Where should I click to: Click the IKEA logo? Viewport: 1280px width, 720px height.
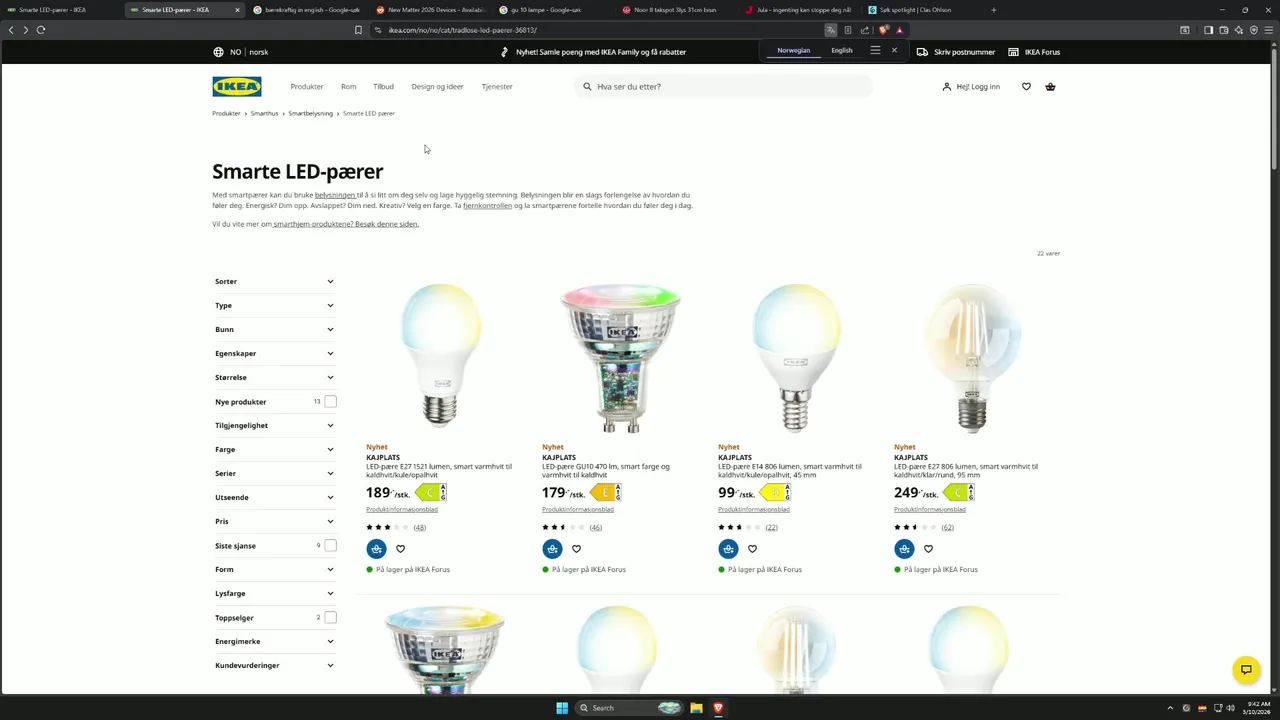click(237, 87)
